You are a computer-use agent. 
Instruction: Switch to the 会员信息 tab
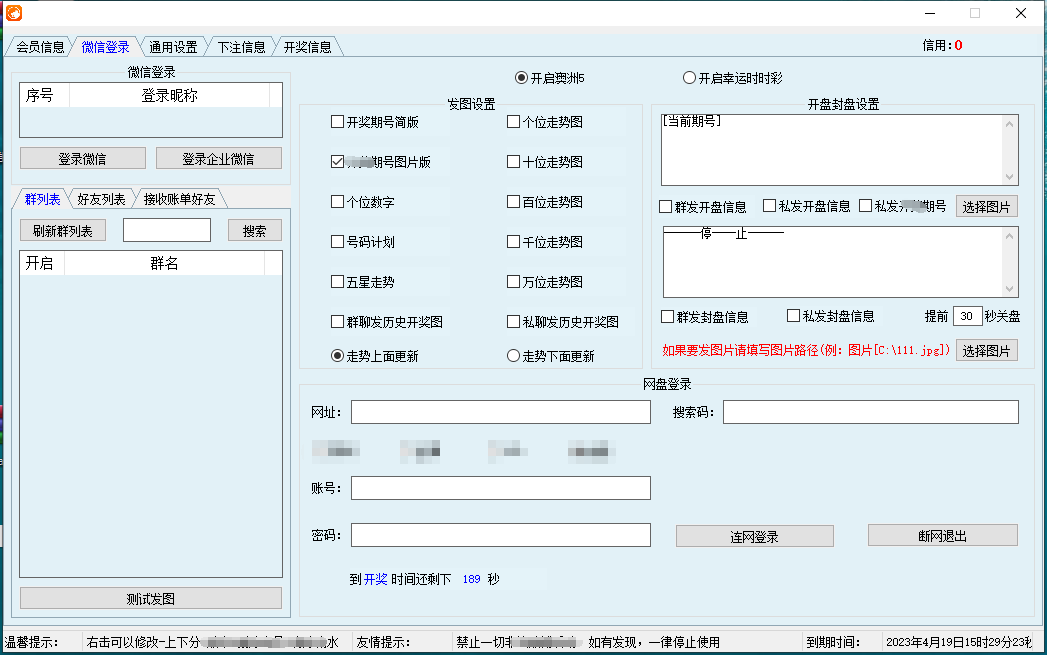(40, 47)
